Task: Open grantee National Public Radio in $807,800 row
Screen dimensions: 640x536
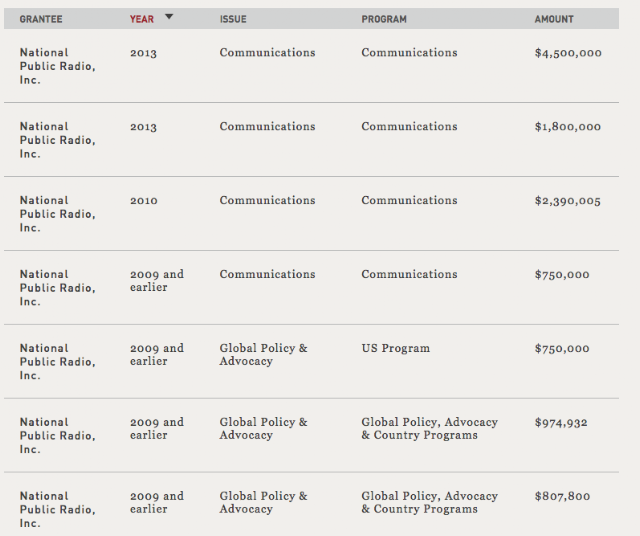Action: coord(58,509)
